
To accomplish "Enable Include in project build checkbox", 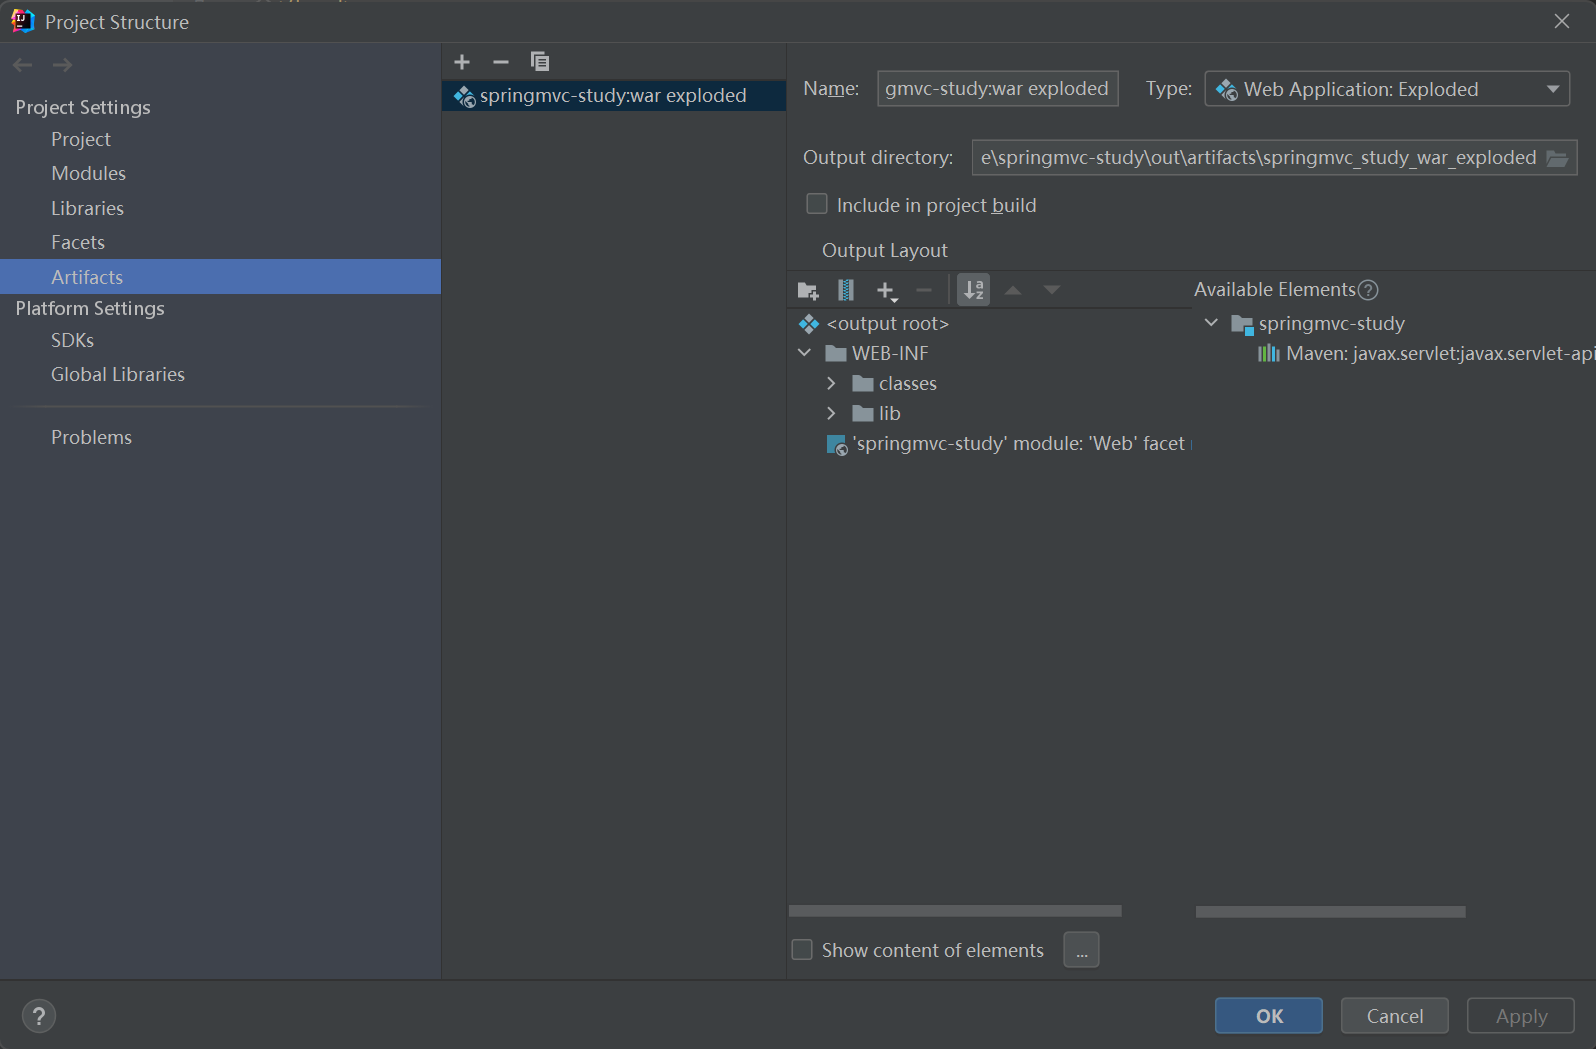I will tap(817, 204).
